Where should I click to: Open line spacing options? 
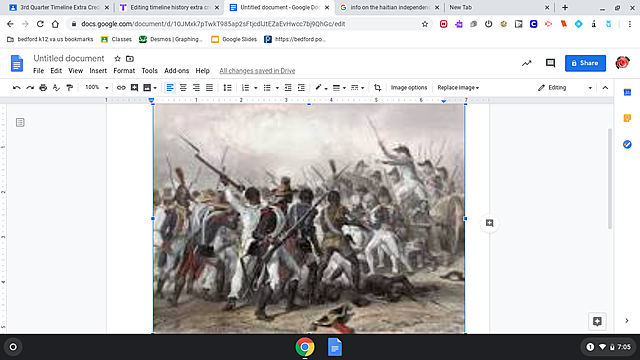(227, 88)
